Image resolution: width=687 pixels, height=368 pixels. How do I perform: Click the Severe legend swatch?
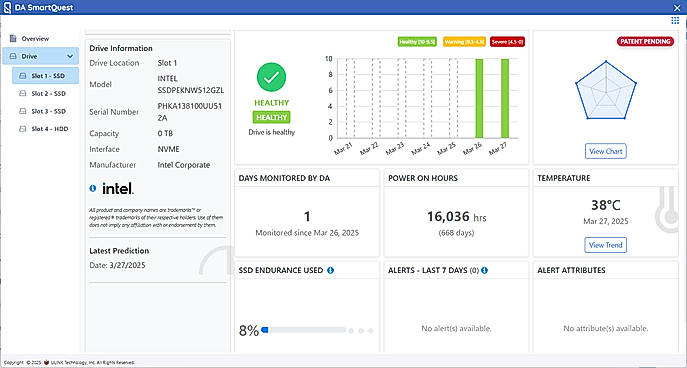[507, 42]
